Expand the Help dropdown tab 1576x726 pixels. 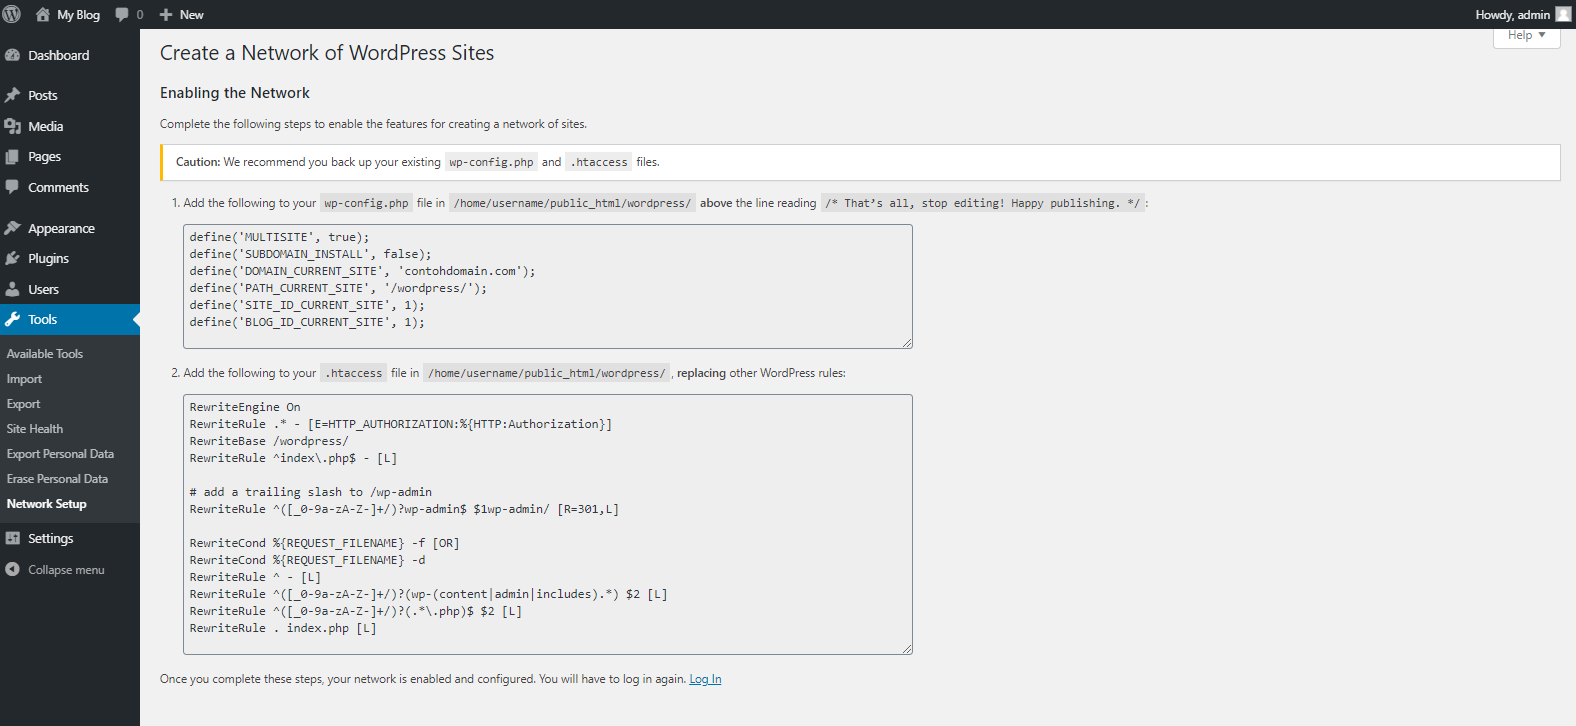pyautogui.click(x=1526, y=36)
